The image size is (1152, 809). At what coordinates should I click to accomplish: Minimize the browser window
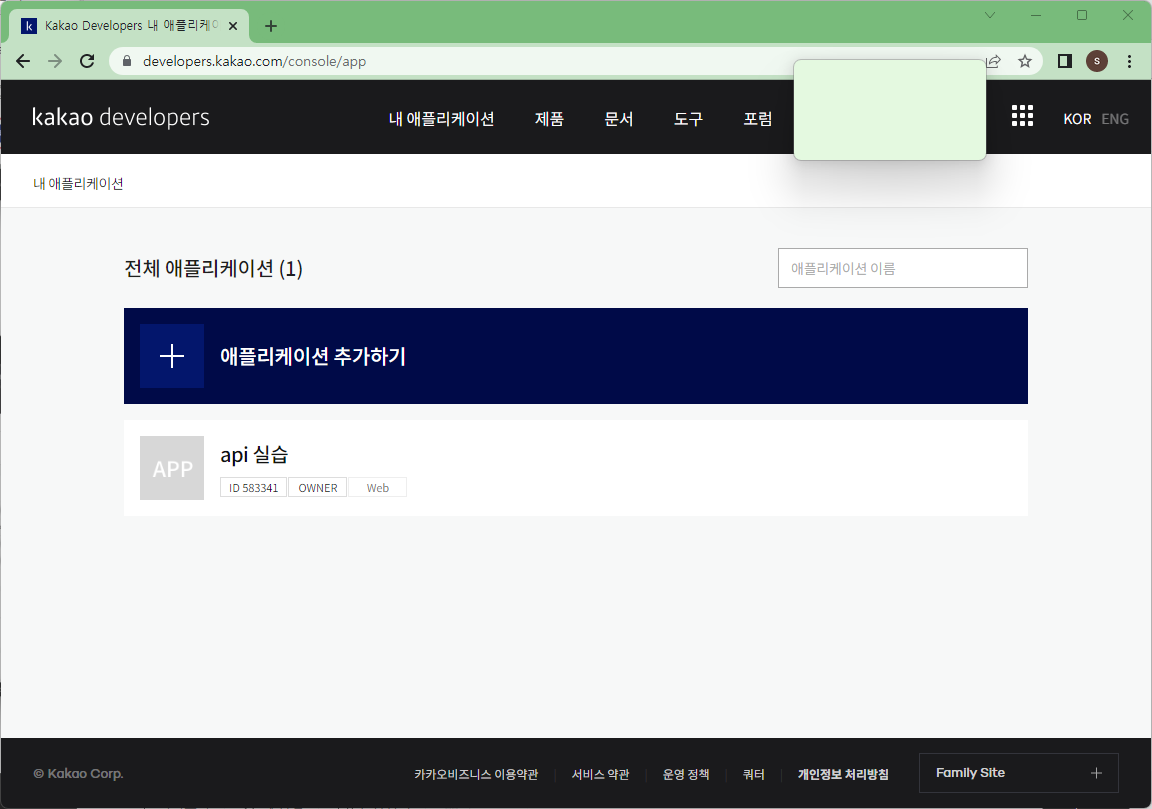[x=1036, y=15]
